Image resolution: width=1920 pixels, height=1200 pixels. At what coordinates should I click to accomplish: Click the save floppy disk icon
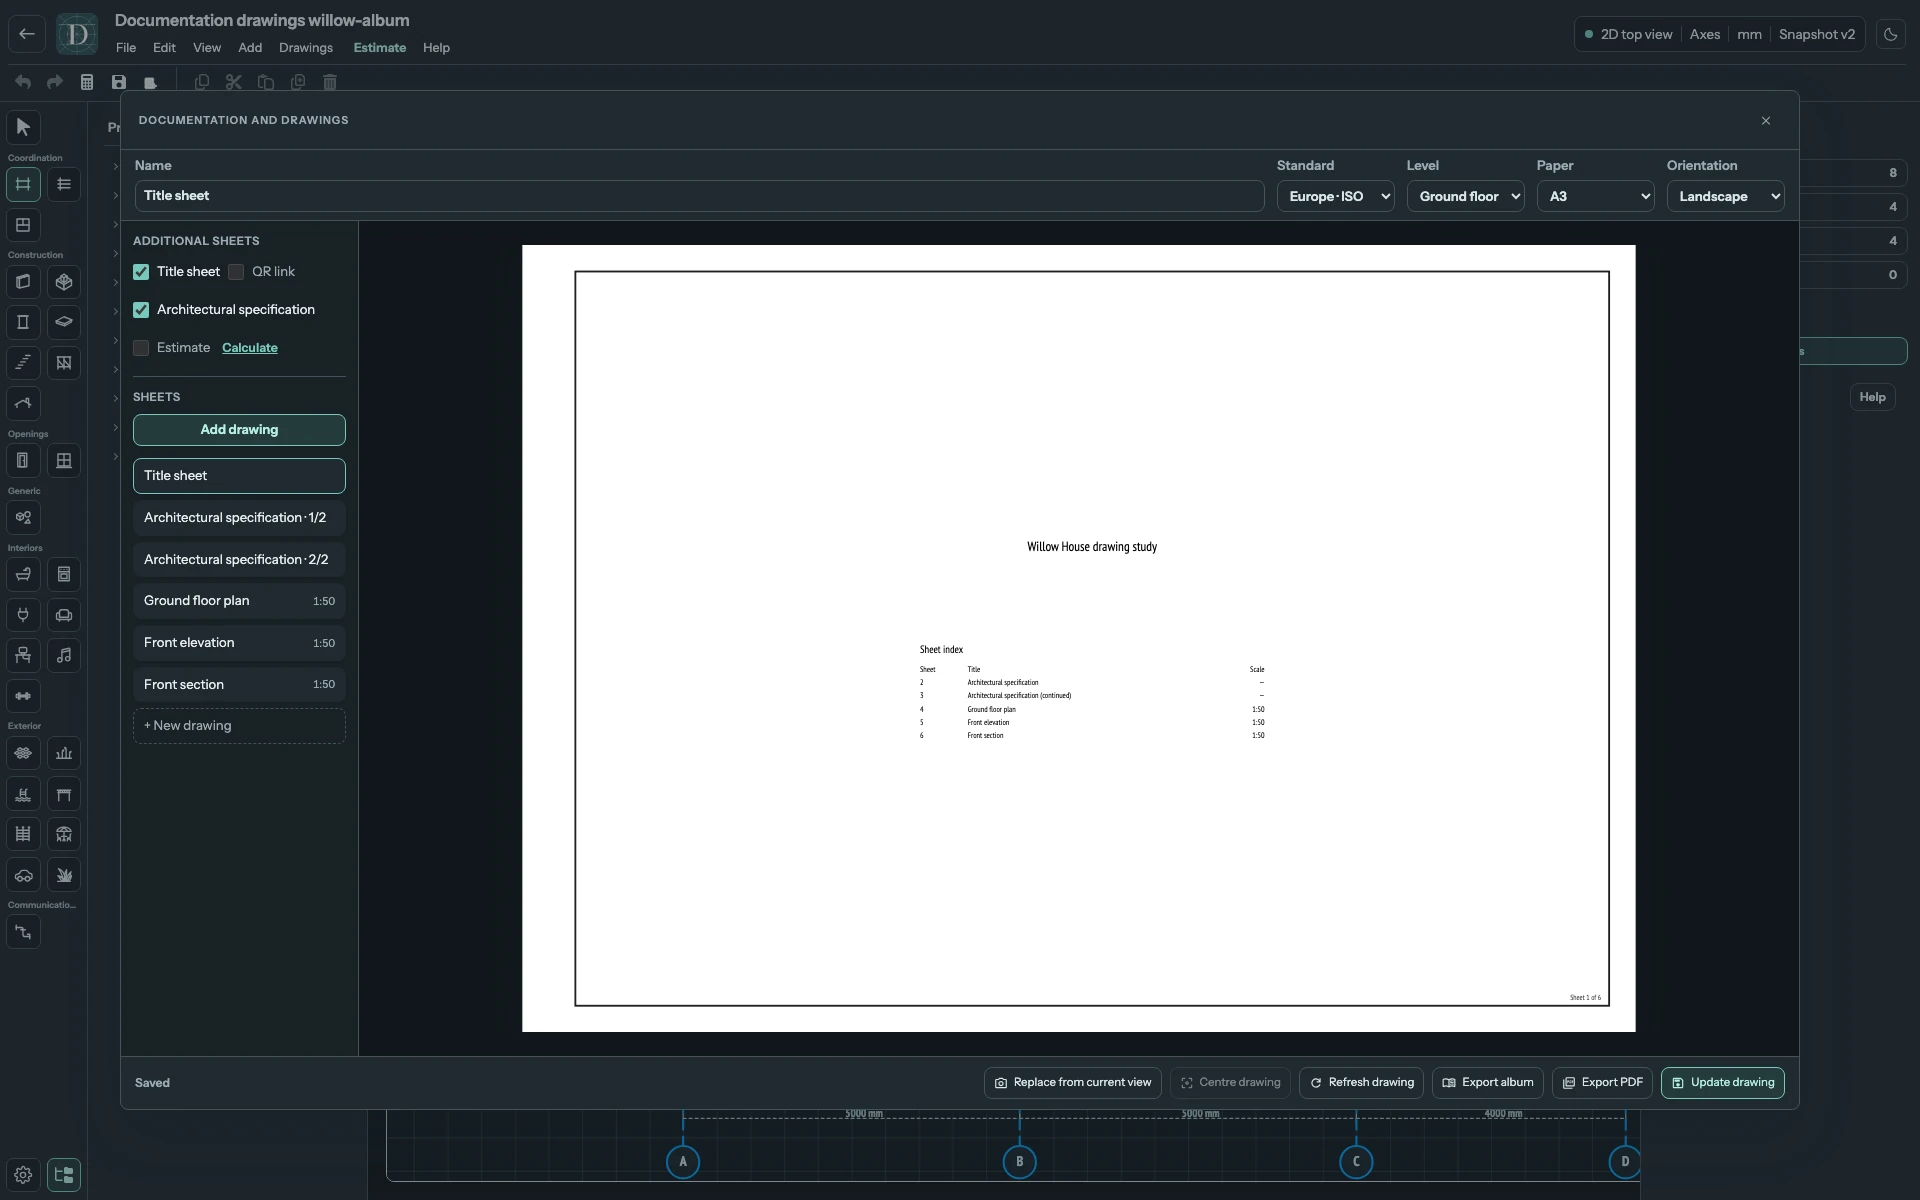[x=119, y=82]
